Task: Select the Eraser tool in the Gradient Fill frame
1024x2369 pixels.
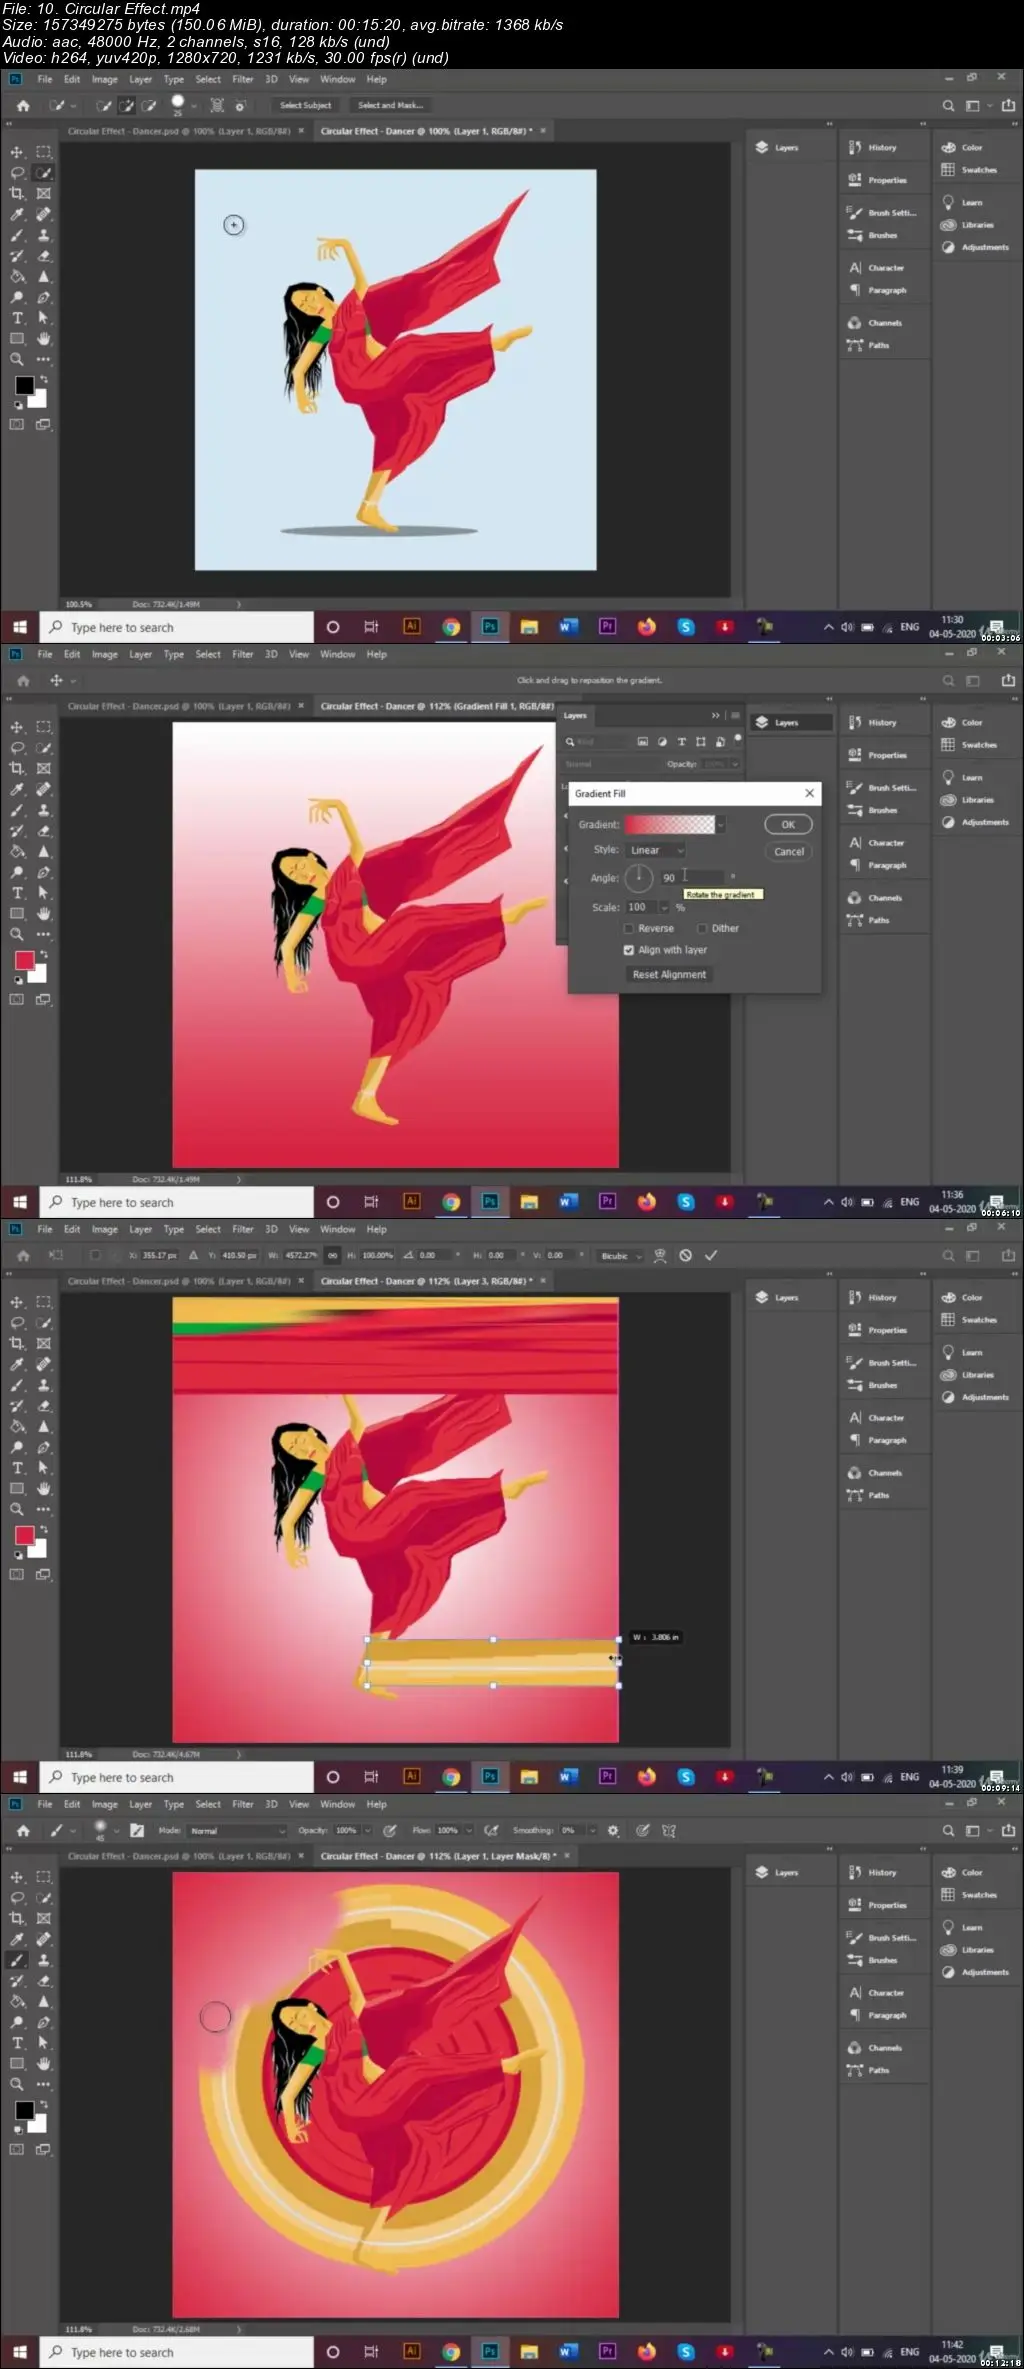Action: click(x=44, y=831)
